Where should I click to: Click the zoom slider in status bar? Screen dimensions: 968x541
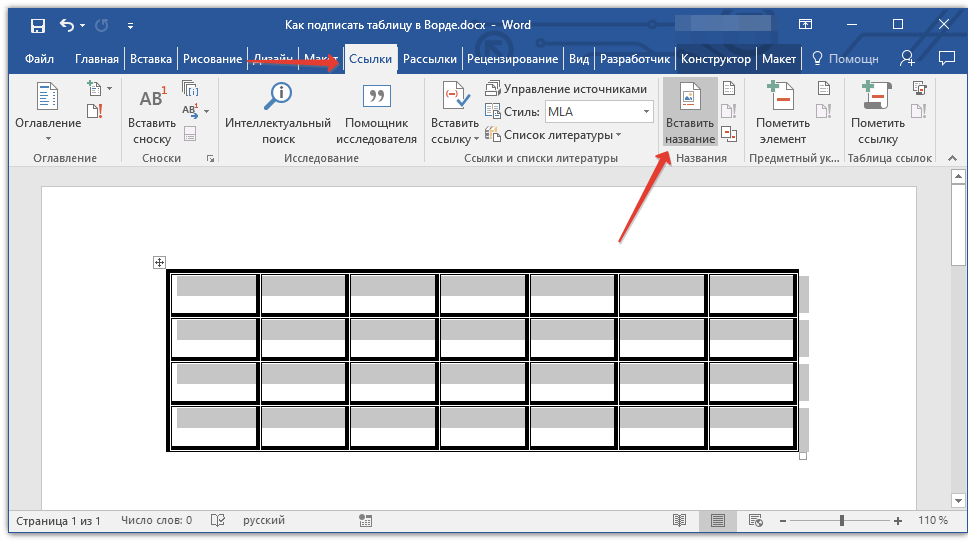click(842, 521)
